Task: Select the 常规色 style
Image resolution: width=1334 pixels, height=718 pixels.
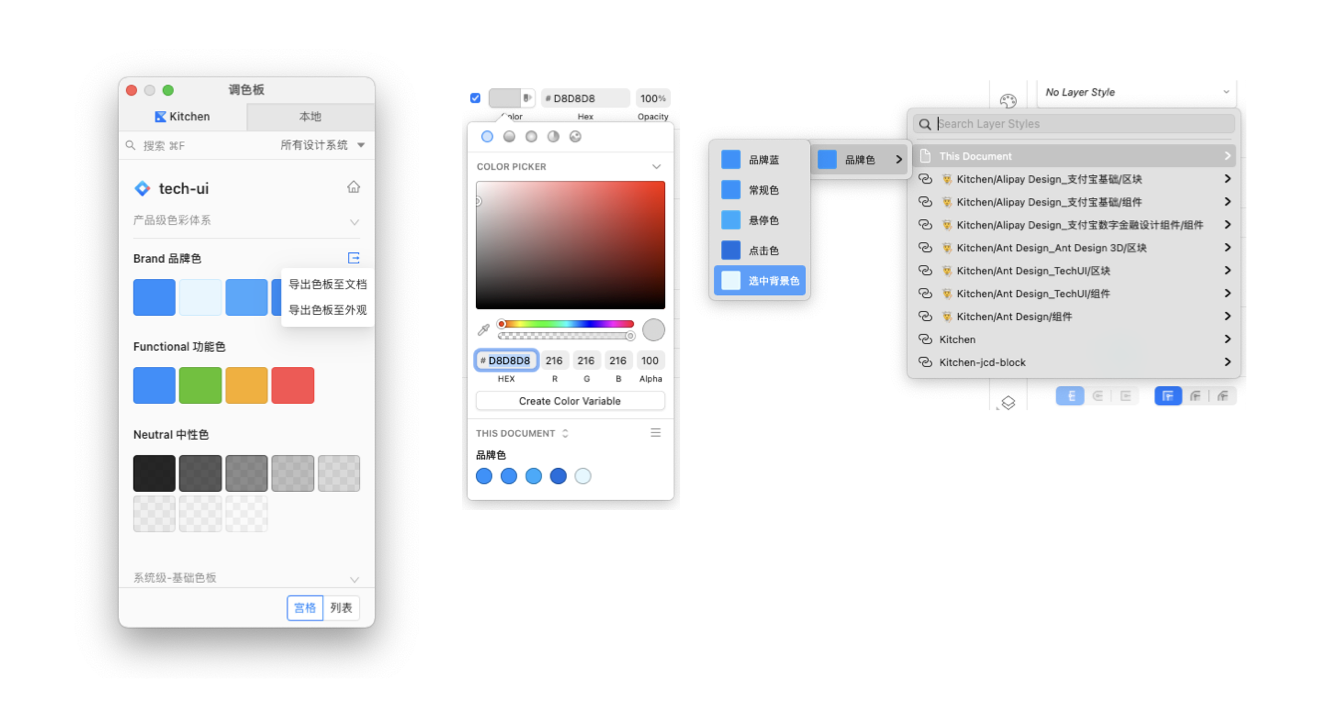Action: coord(760,190)
